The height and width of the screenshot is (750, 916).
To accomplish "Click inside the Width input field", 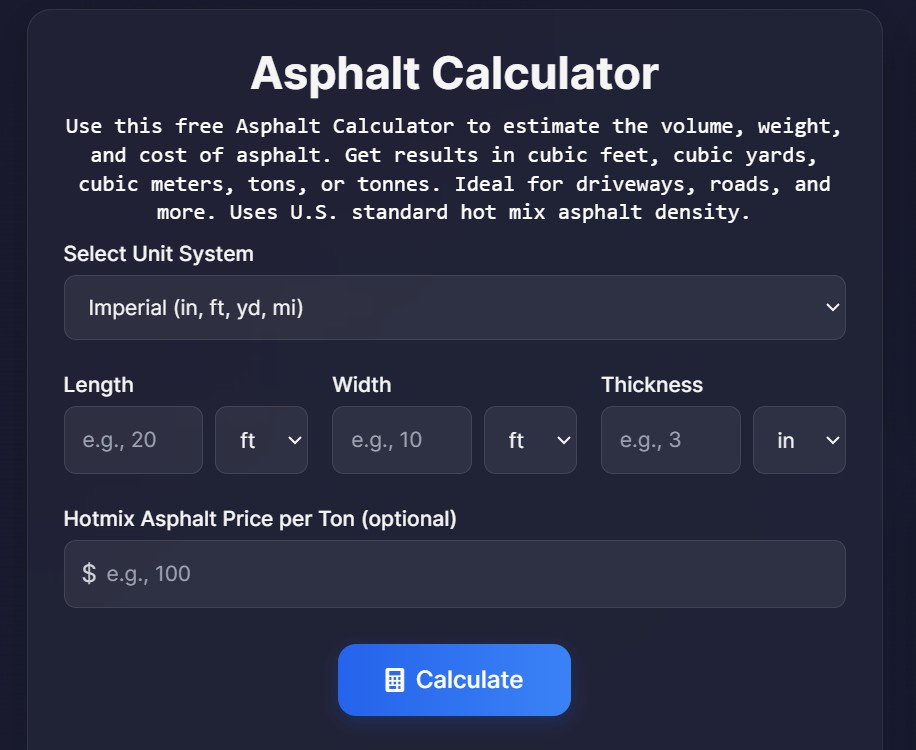I will [401, 440].
